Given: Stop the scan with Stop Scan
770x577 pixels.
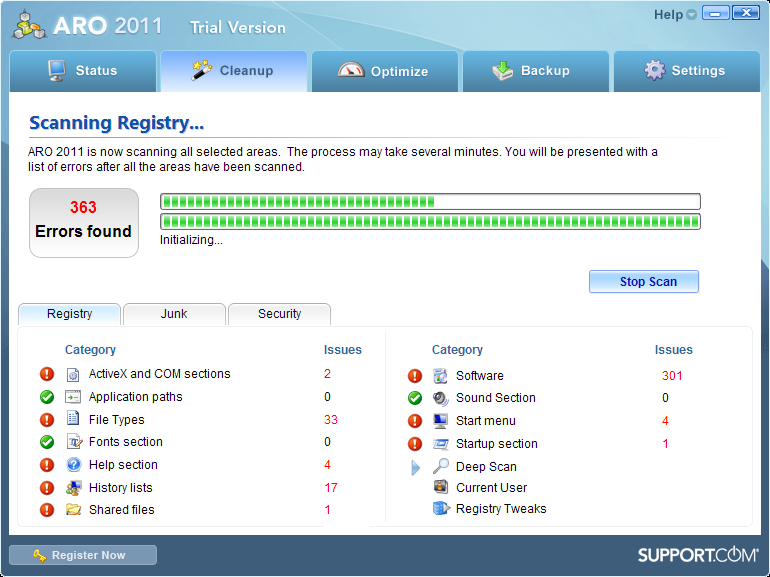Looking at the screenshot, I should 644,281.
